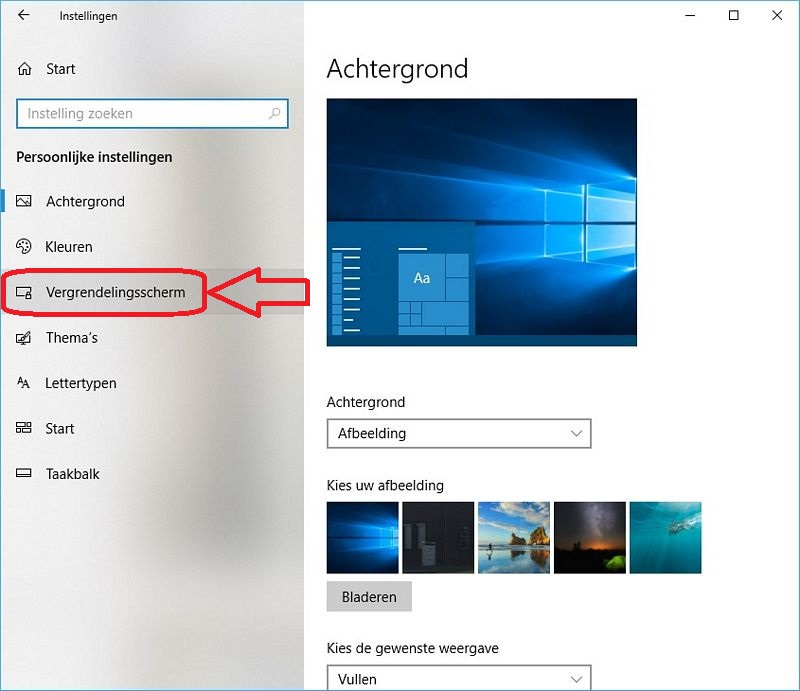Open the Start personalization page
800x691 pixels.
pos(152,428)
